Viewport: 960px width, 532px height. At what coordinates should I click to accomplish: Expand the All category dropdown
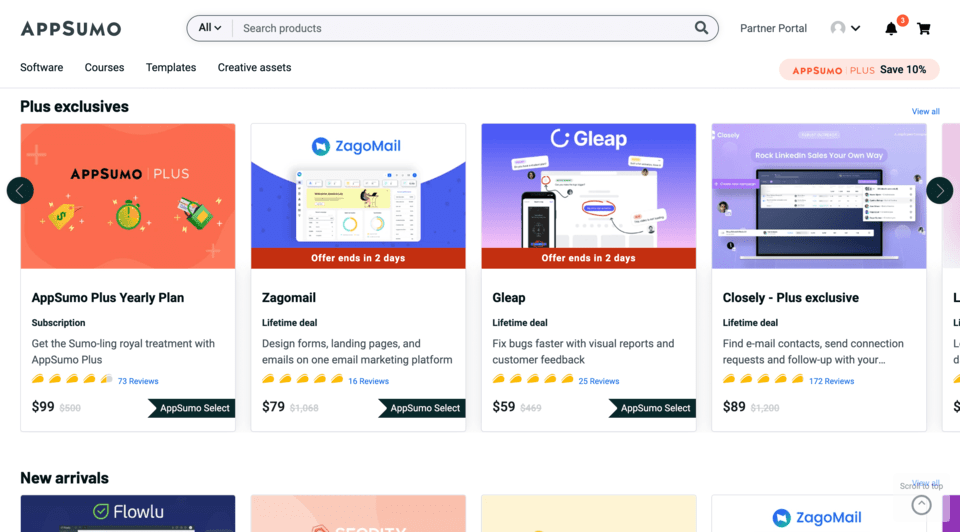[209, 28]
